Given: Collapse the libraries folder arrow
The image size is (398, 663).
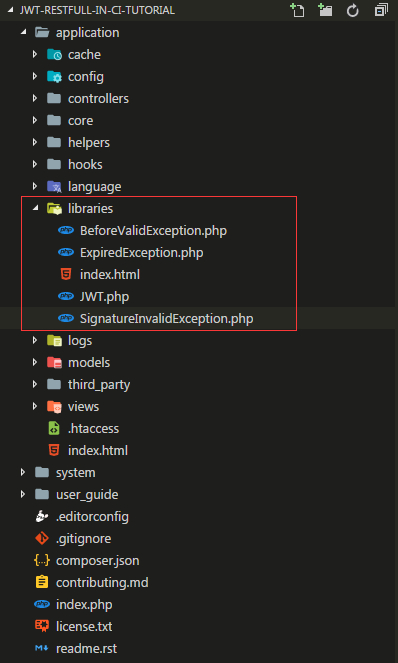Looking at the screenshot, I should click(36, 208).
